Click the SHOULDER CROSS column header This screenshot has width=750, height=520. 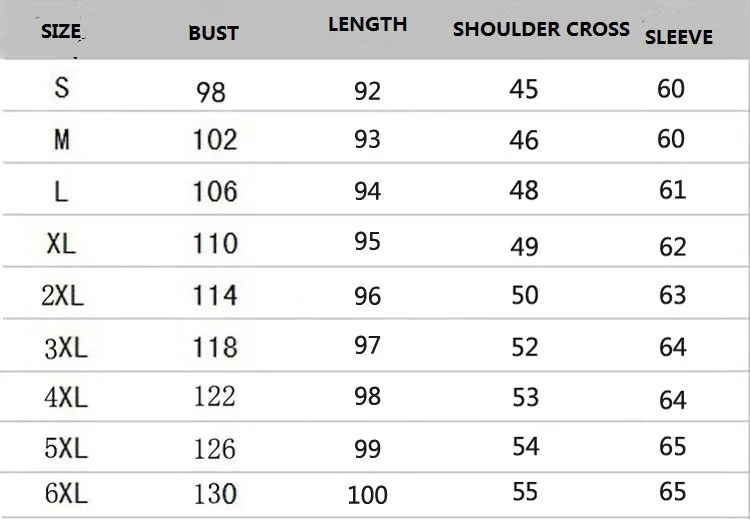tap(541, 29)
